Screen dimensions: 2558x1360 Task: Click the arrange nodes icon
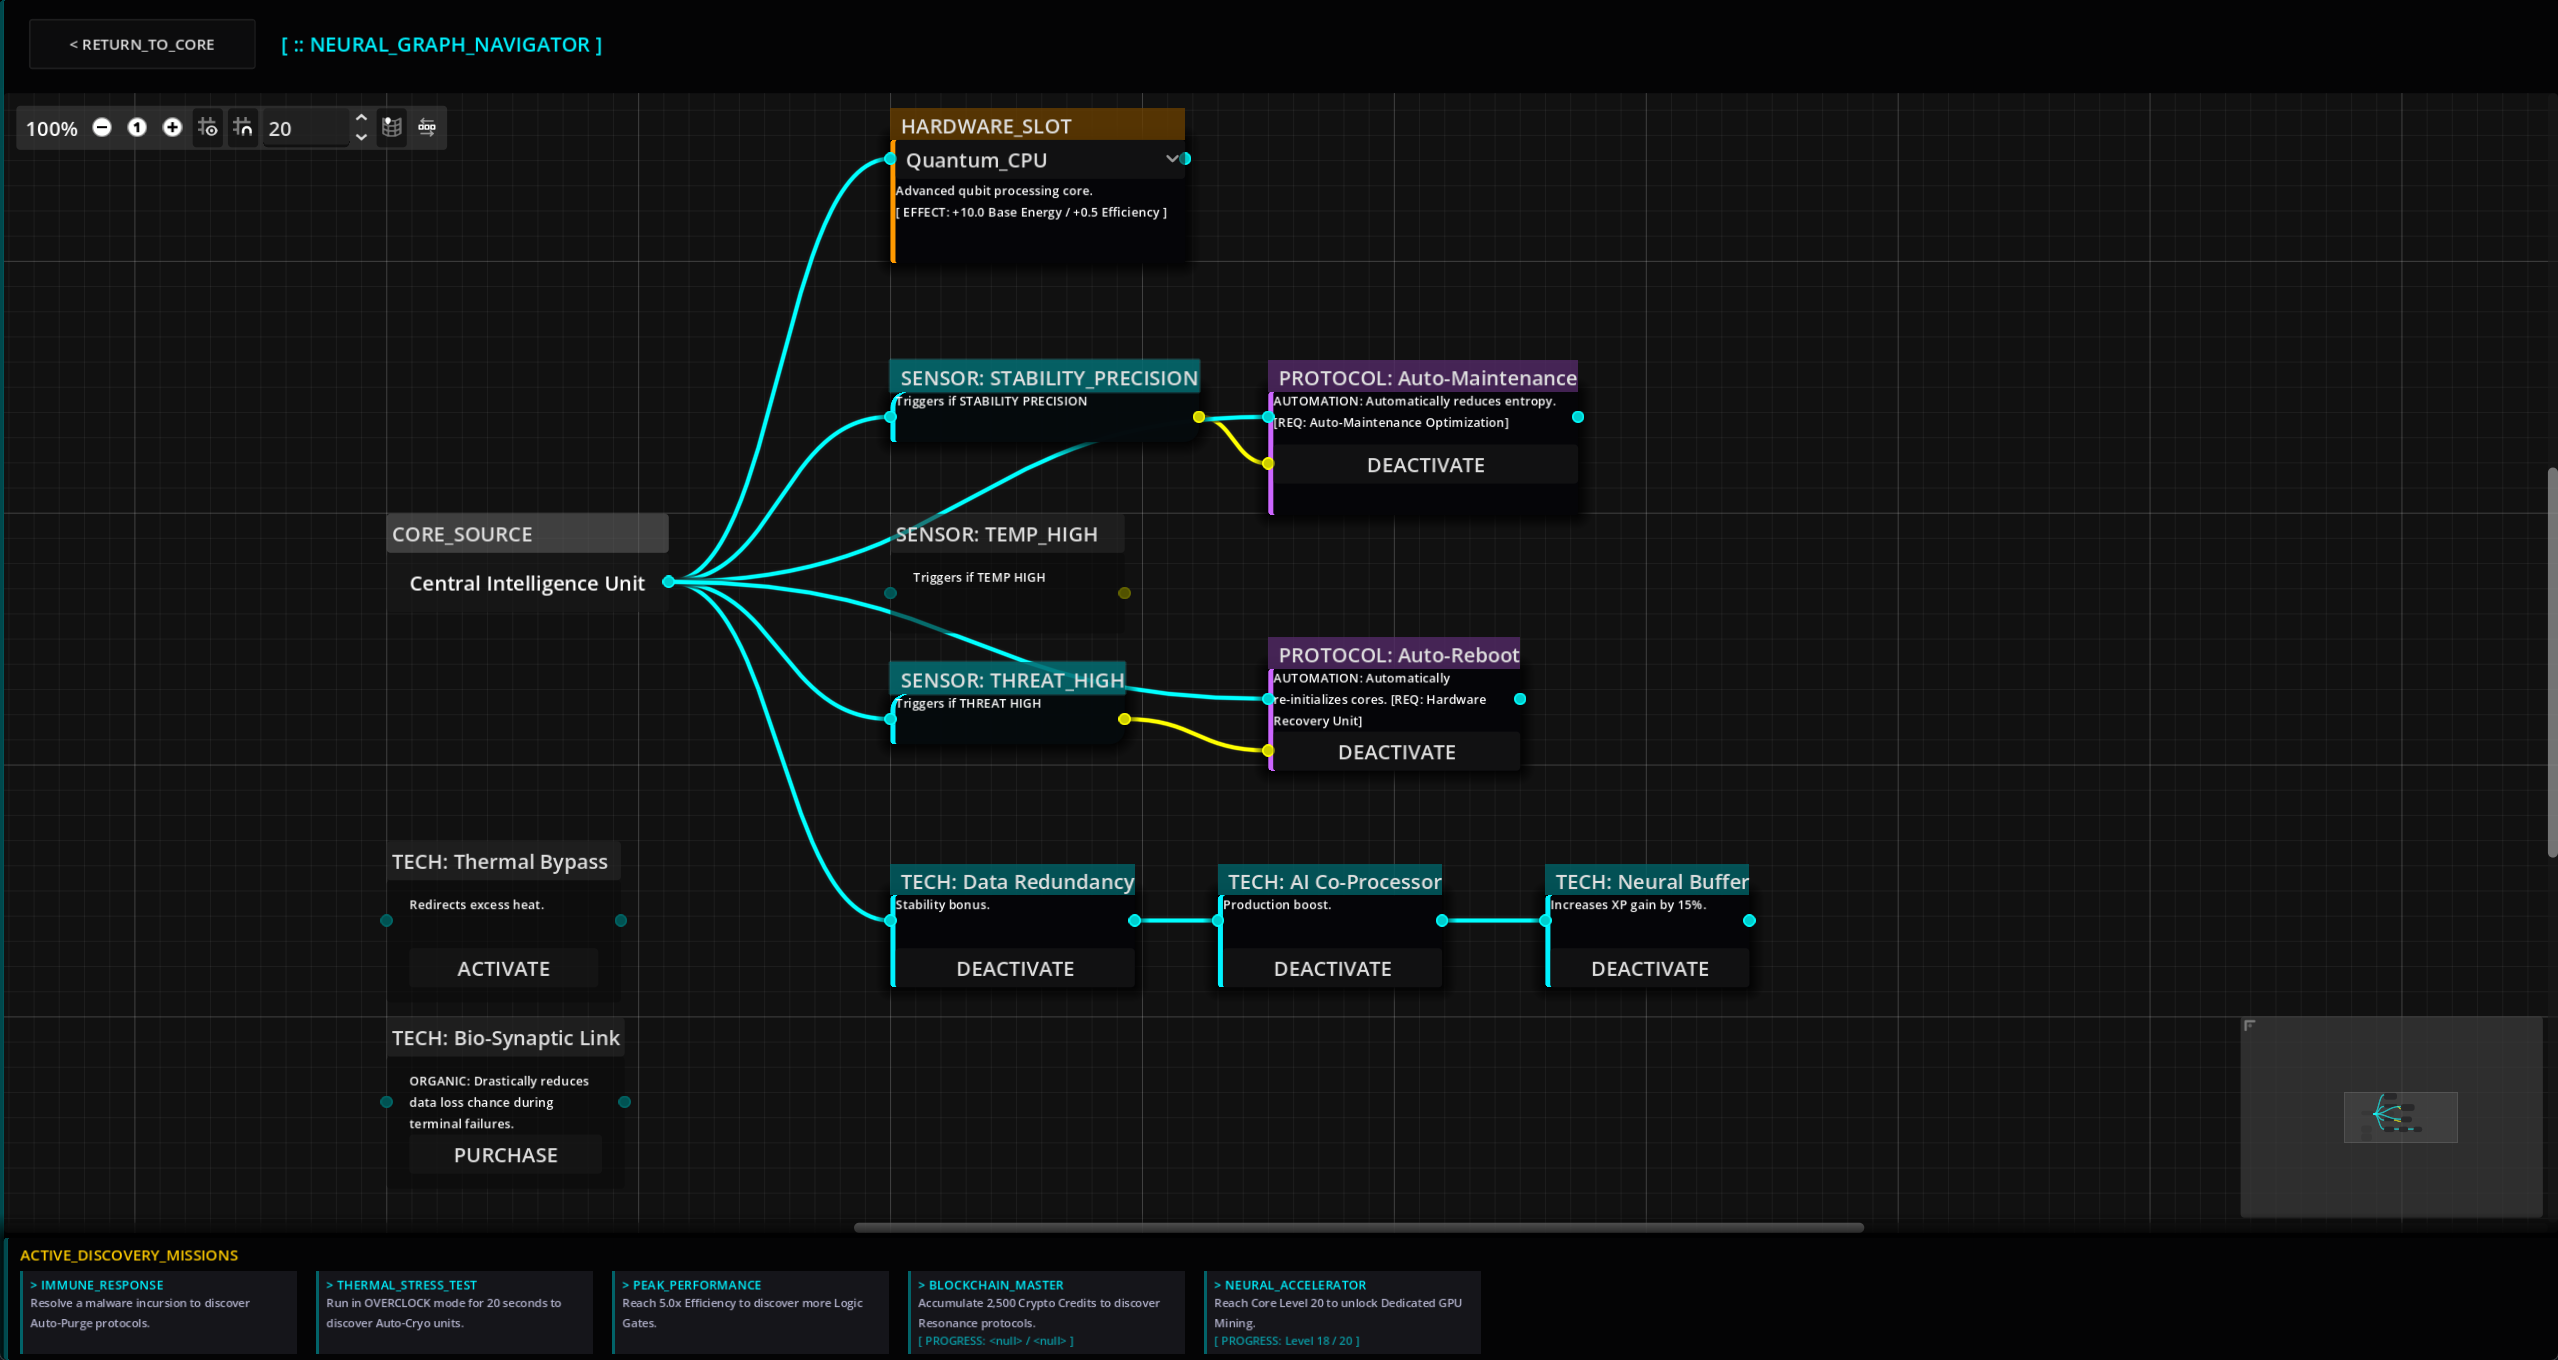[x=427, y=127]
